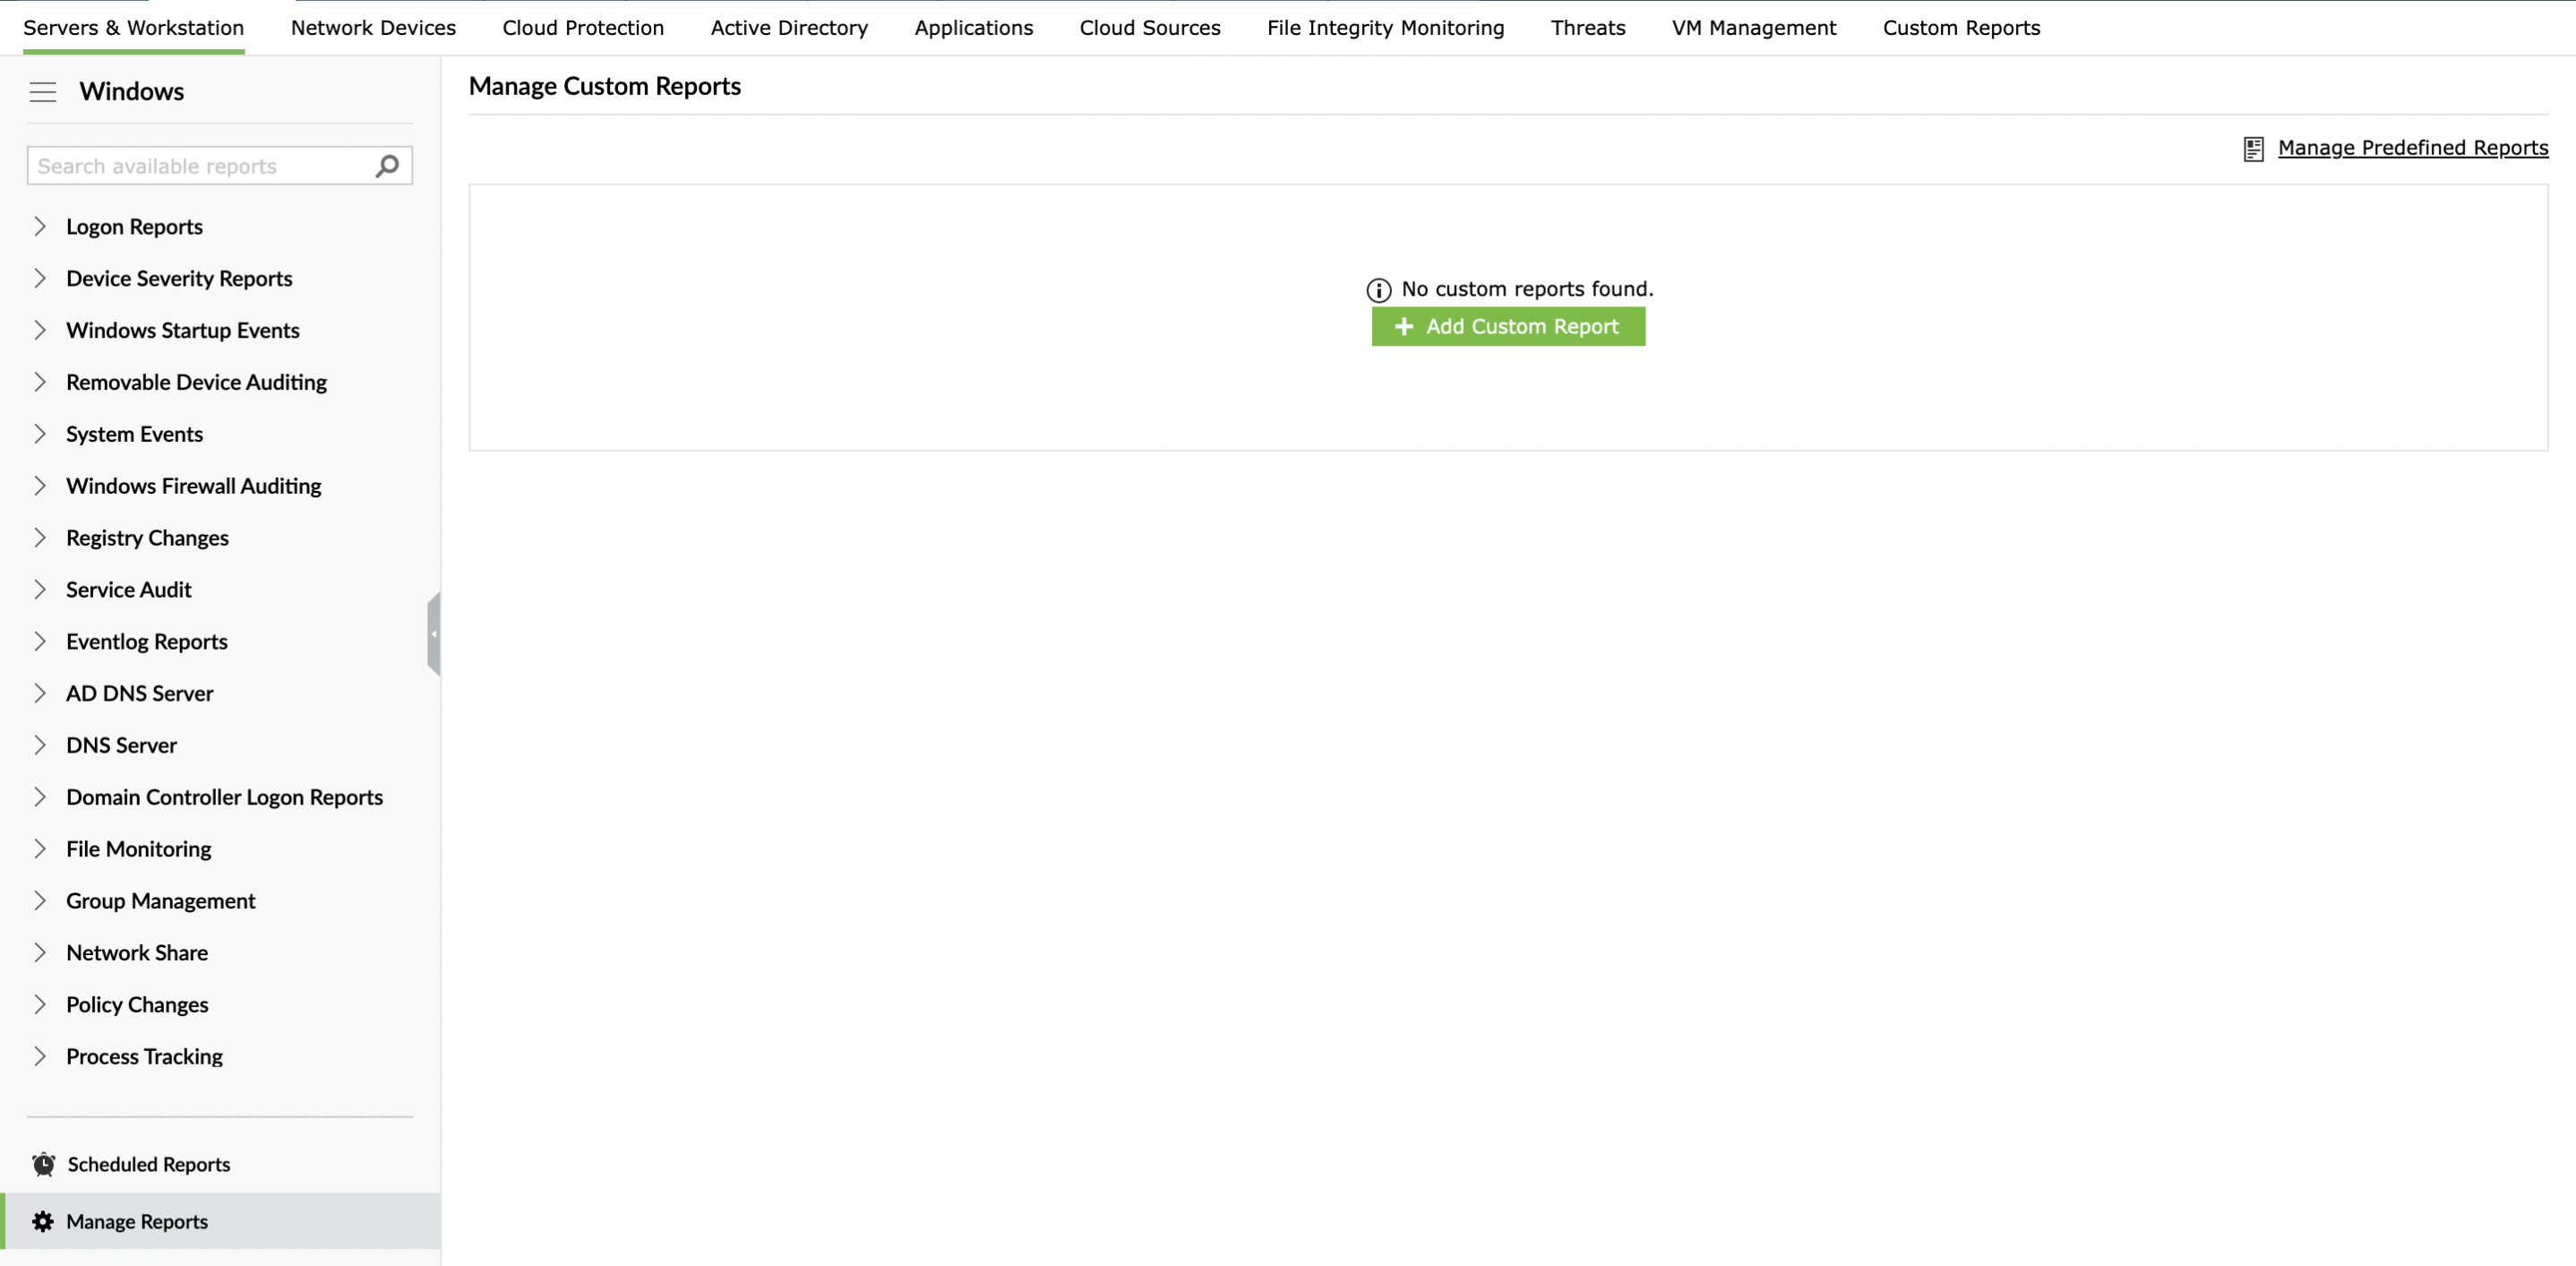The image size is (2576, 1266).
Task: Expand the Logon Reports category
Action: coord(40,227)
